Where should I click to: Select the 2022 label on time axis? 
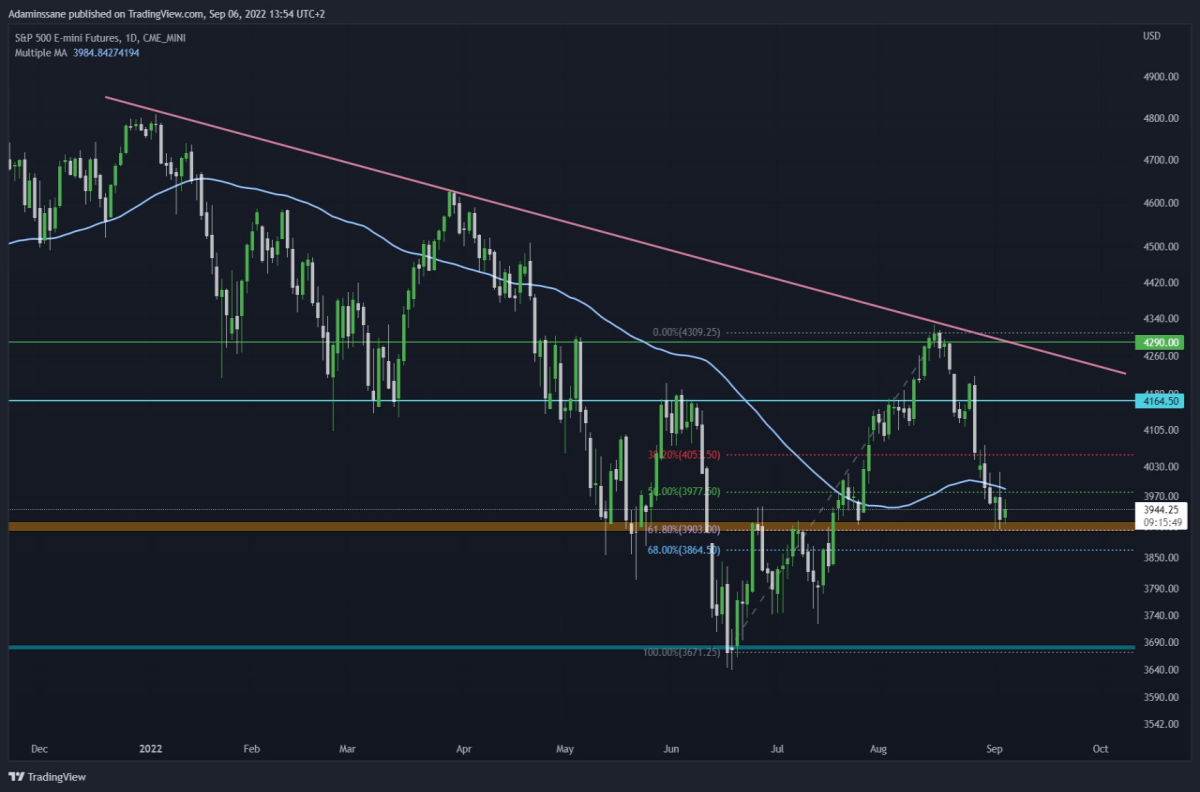(x=150, y=748)
